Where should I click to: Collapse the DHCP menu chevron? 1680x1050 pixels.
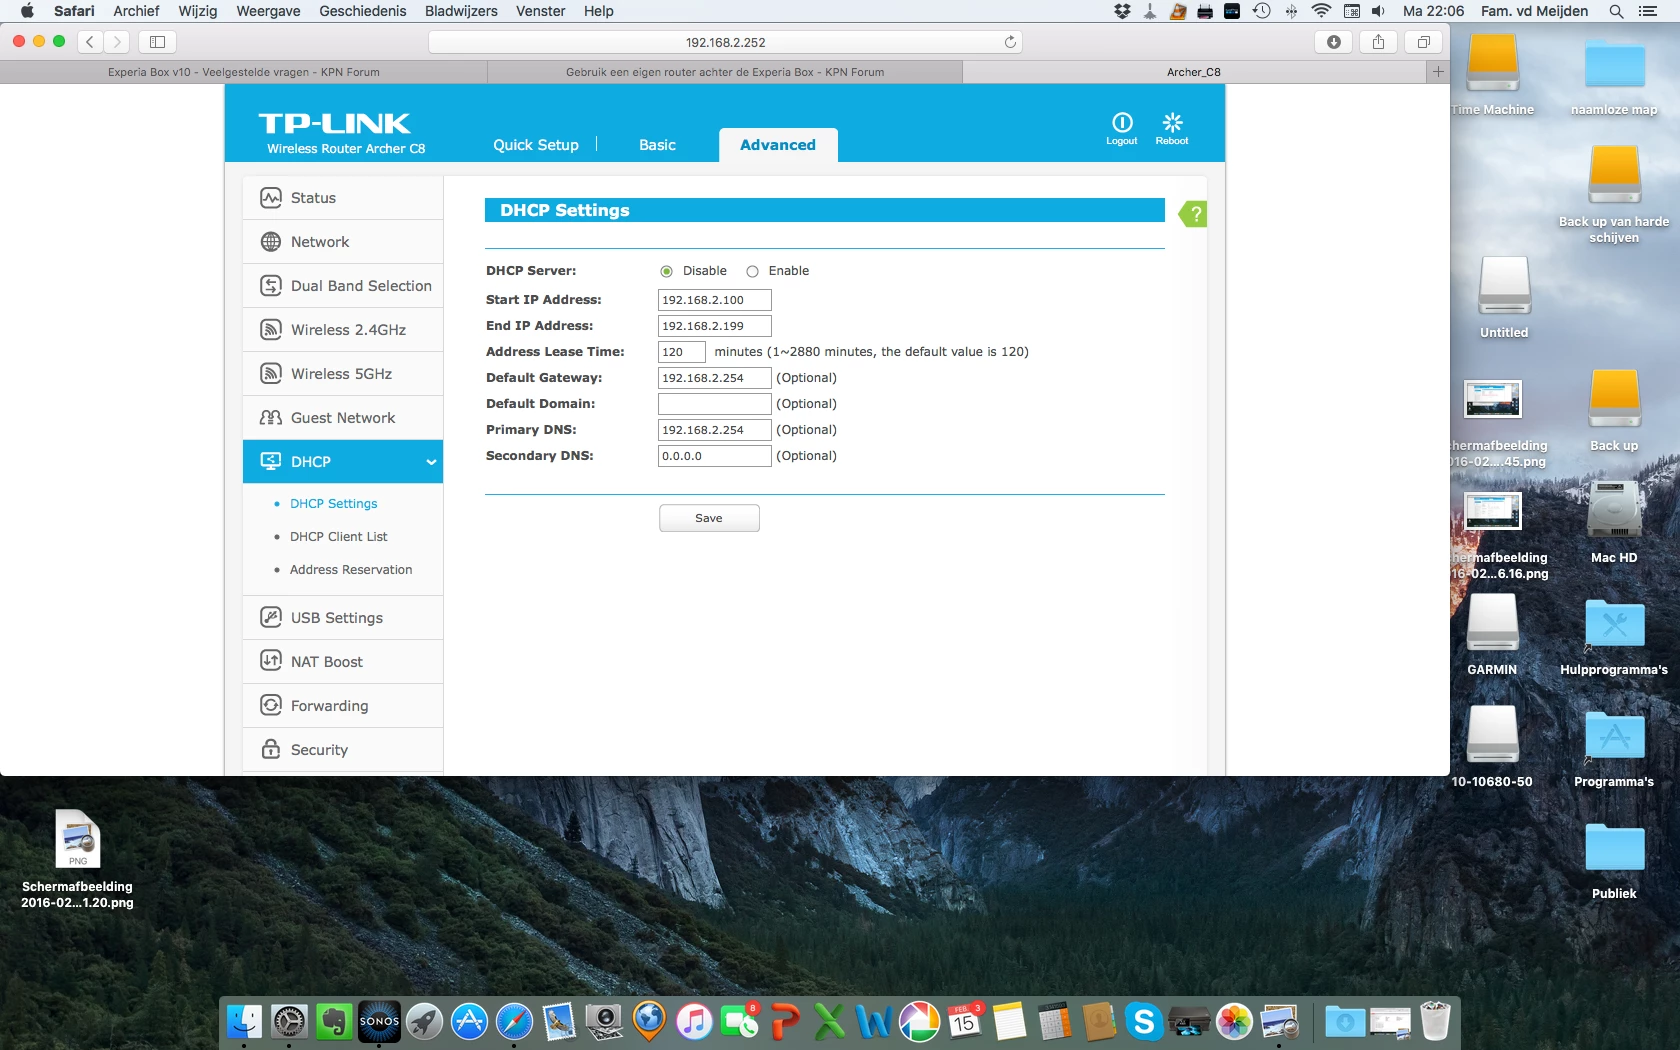coord(431,462)
